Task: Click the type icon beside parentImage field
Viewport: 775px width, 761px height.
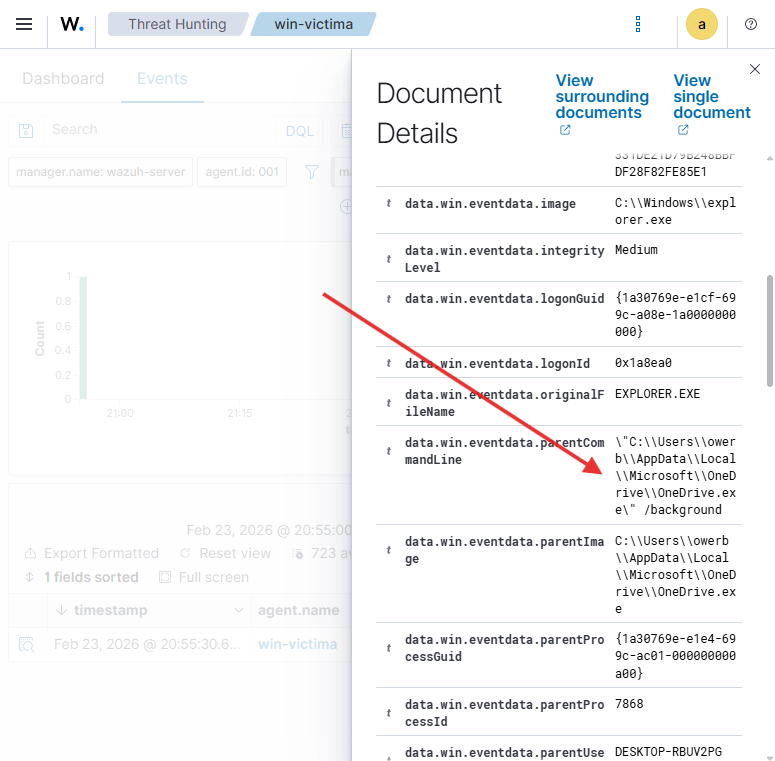Action: tap(389, 550)
